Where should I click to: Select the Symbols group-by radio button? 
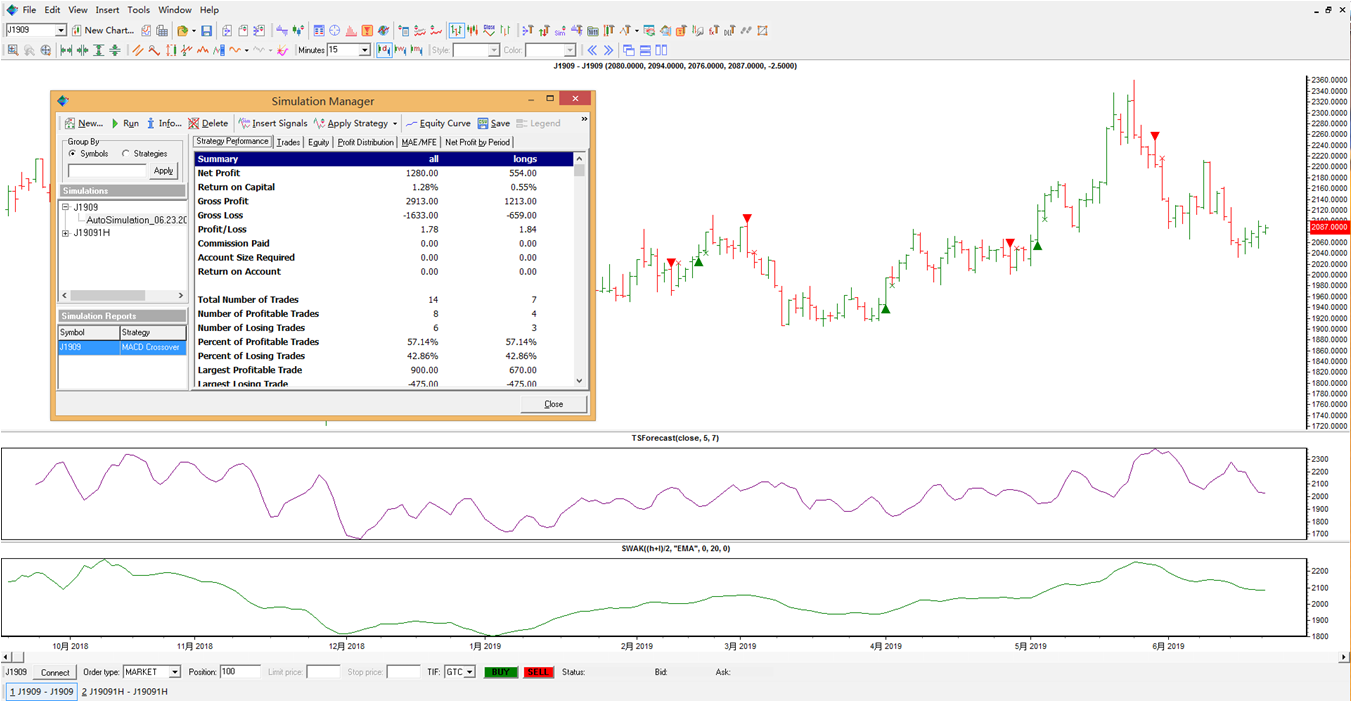(x=73, y=154)
